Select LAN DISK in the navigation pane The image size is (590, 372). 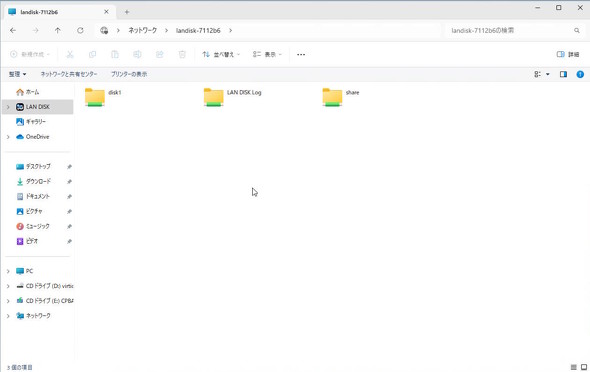coord(38,107)
